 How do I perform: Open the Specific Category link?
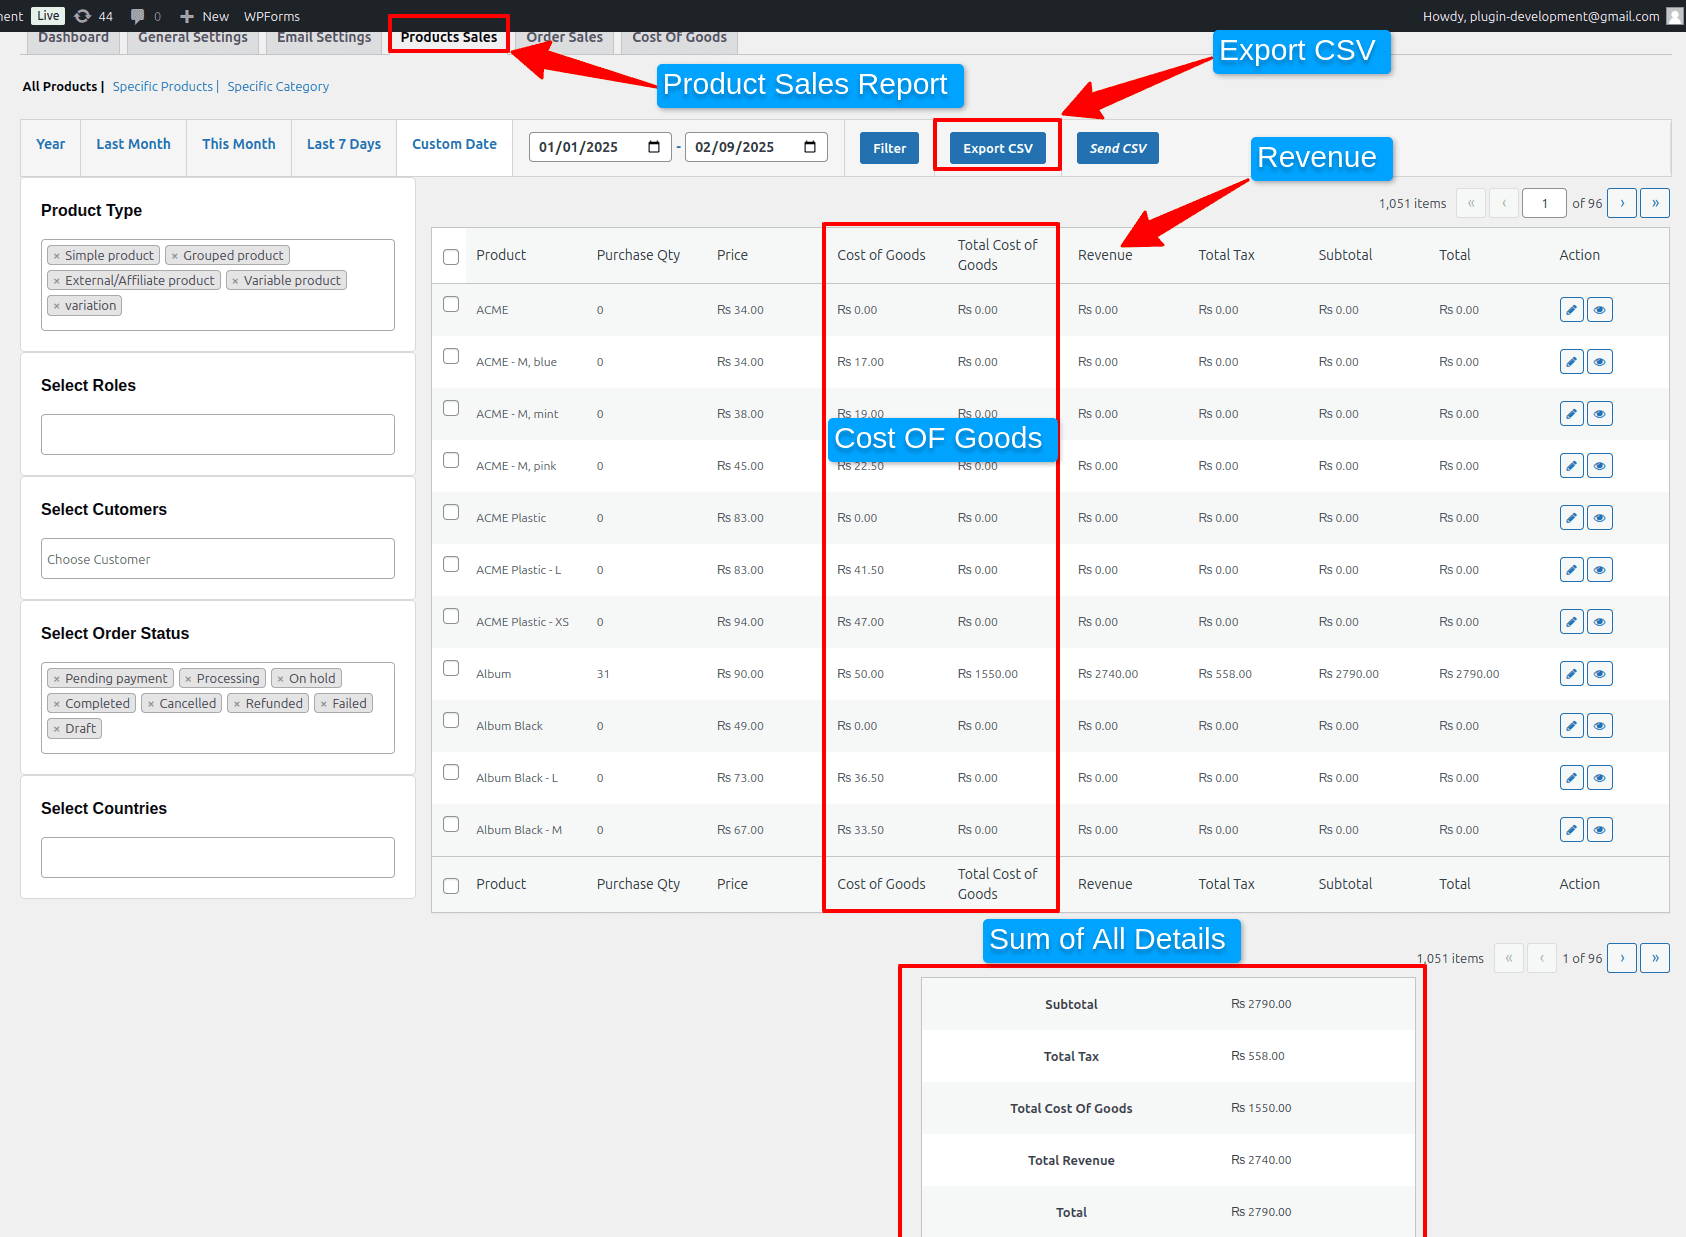tap(278, 87)
